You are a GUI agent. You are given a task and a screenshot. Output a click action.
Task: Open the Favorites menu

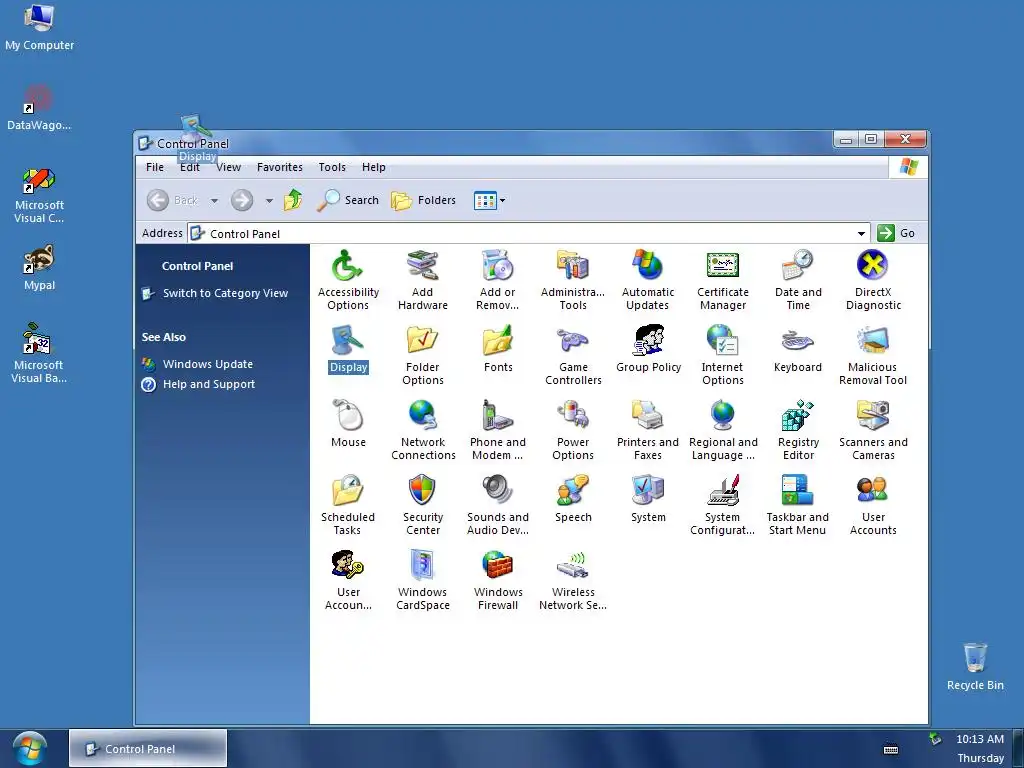[280, 167]
